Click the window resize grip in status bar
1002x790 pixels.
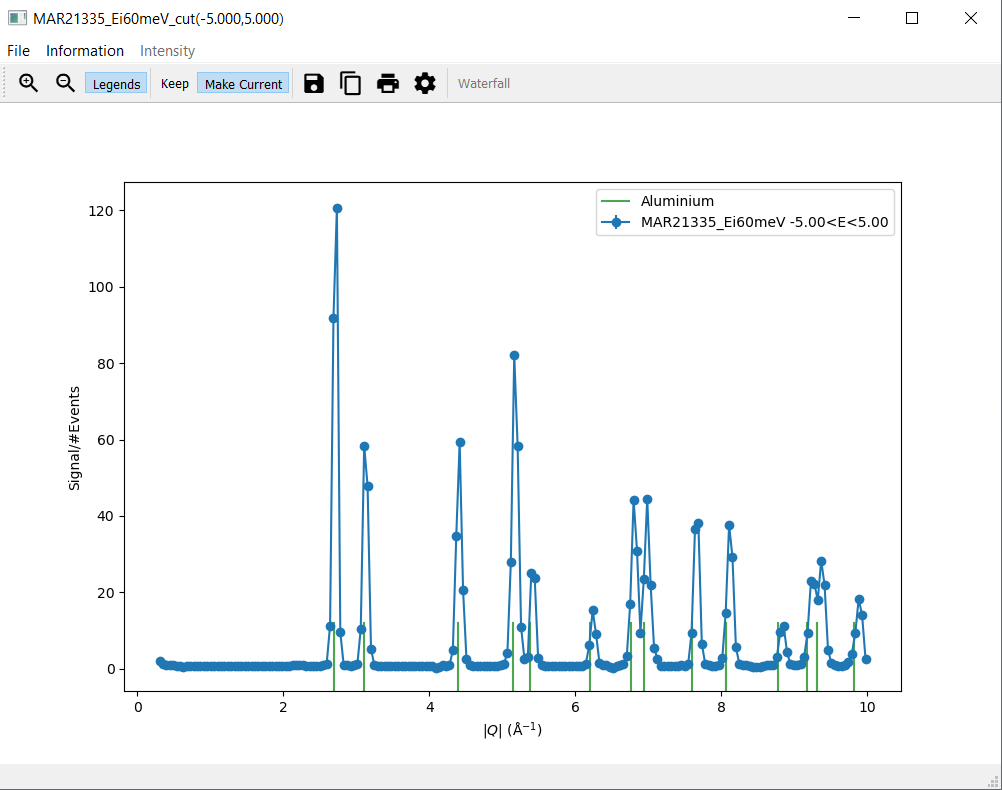coord(994,782)
